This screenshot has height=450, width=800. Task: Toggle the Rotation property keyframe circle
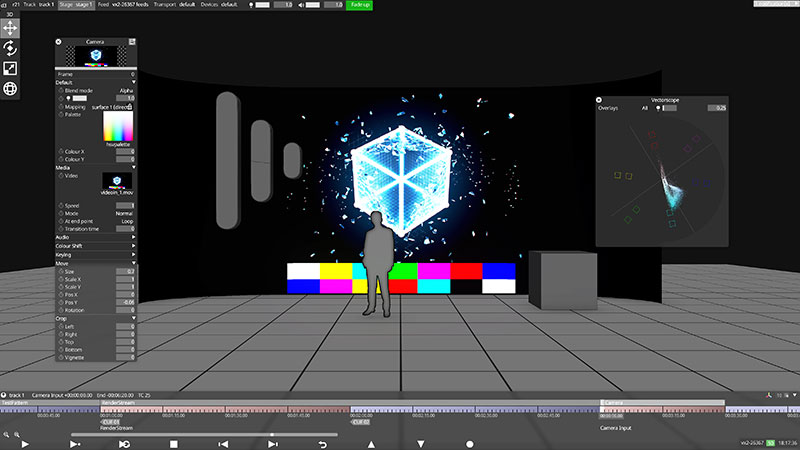pos(59,310)
